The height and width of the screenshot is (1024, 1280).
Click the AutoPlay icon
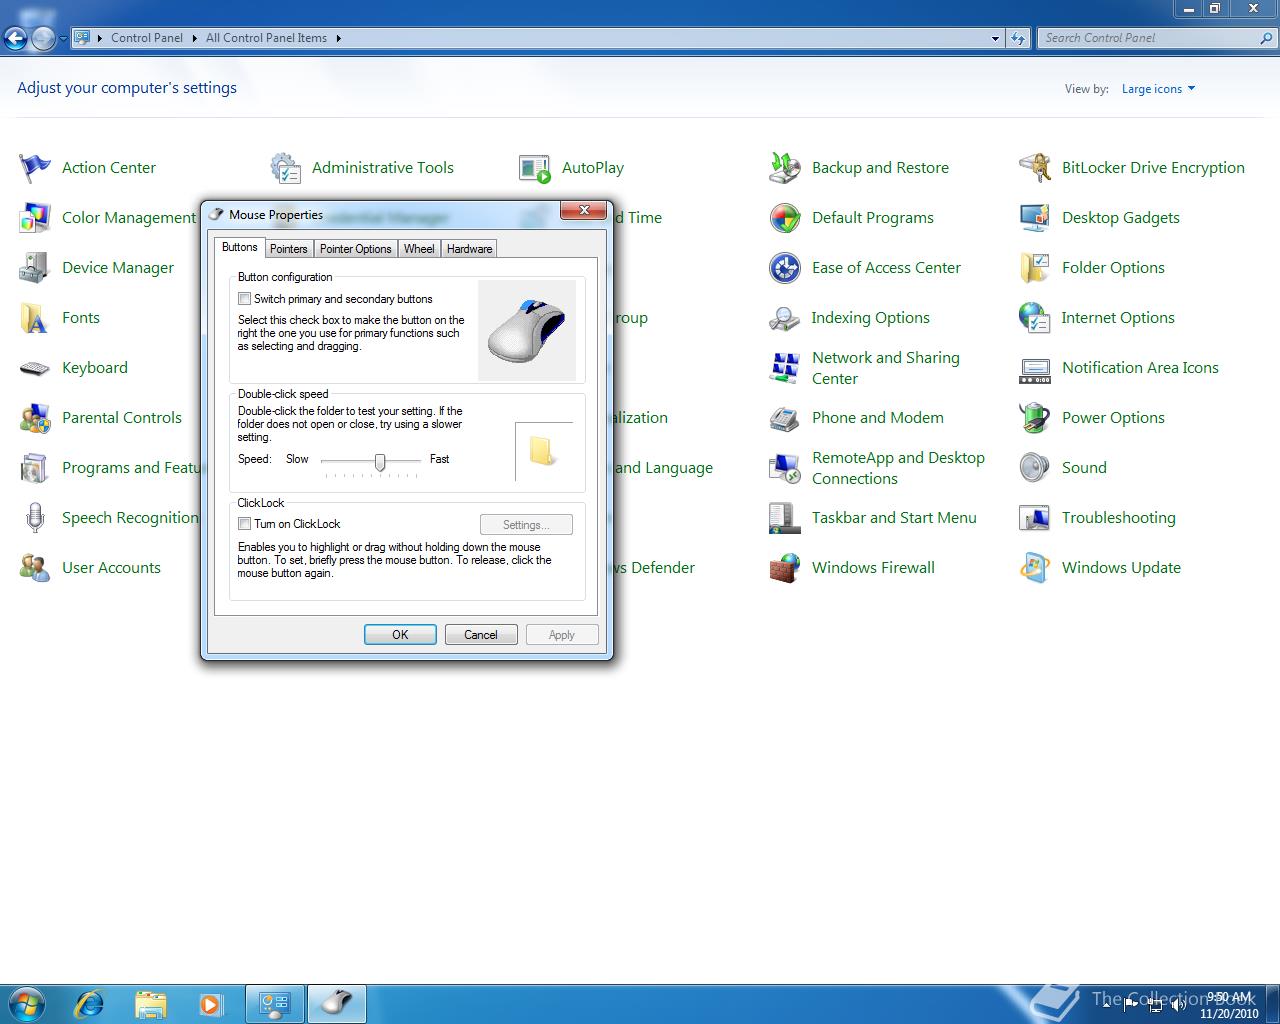point(535,168)
